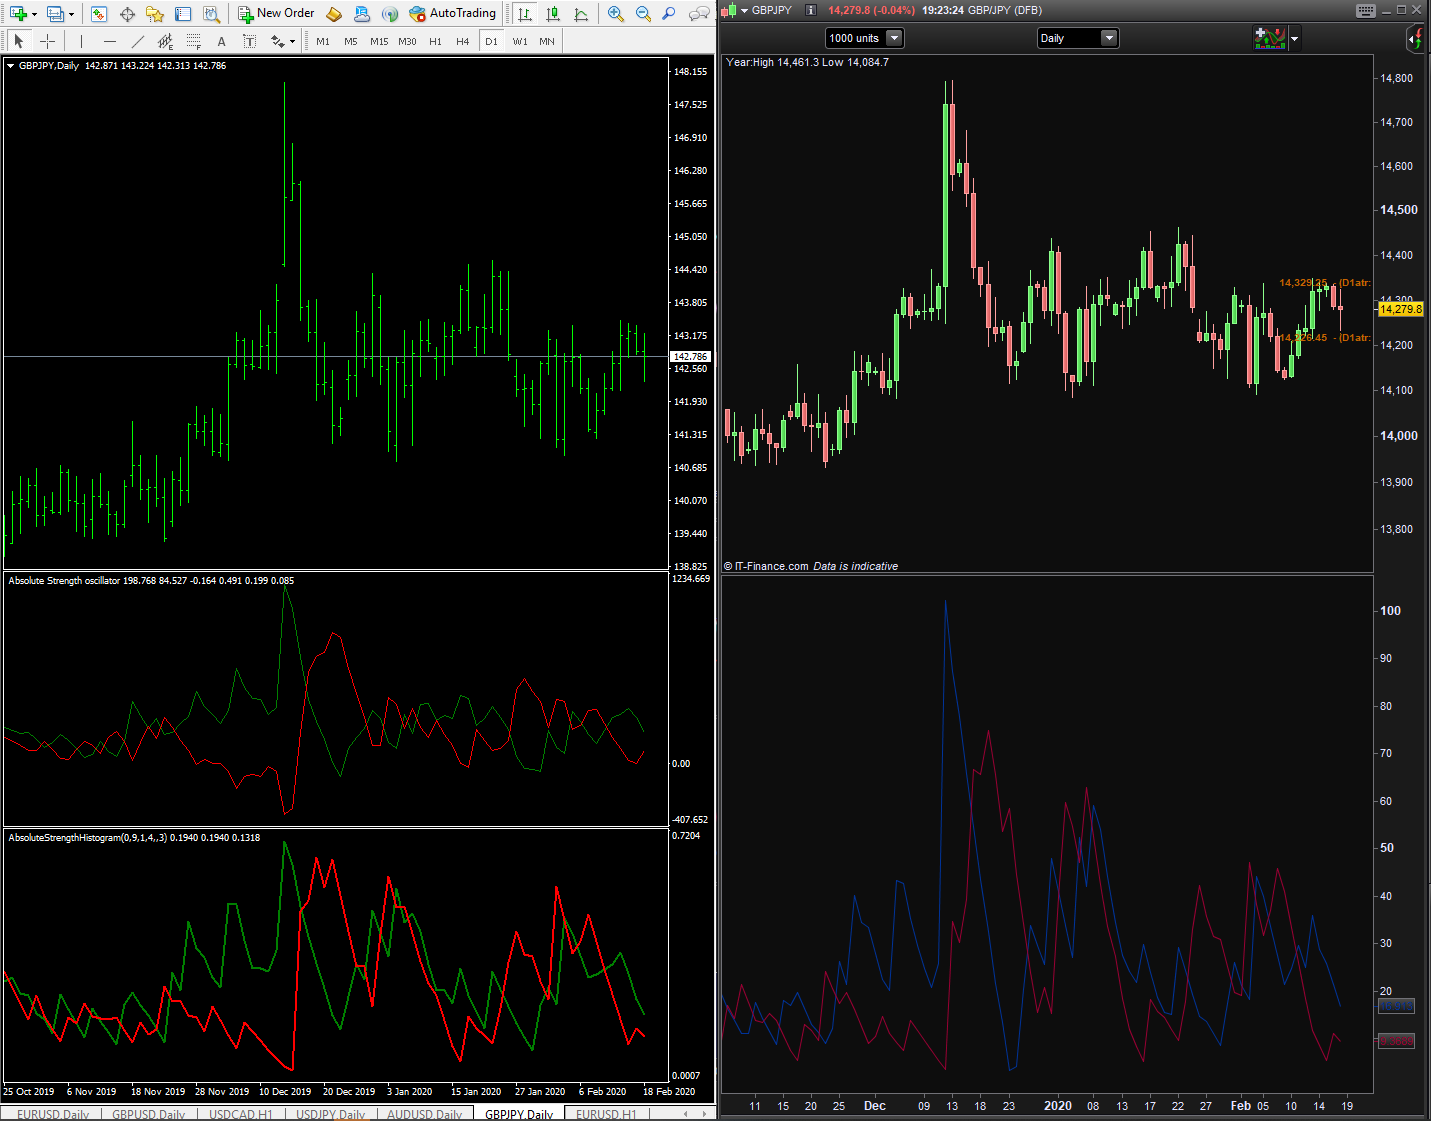This screenshot has width=1431, height=1121.
Task: Click the crosshair cursor tool
Action: point(47,41)
